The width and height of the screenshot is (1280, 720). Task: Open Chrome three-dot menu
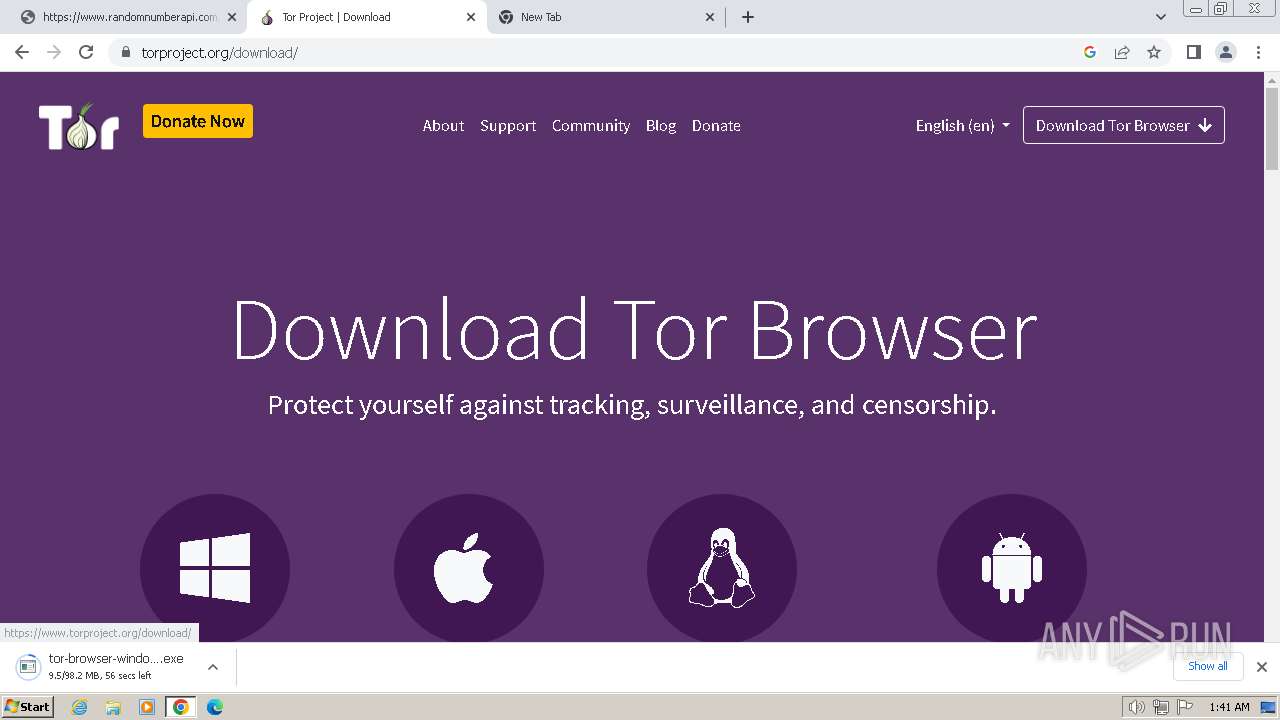(x=1259, y=52)
